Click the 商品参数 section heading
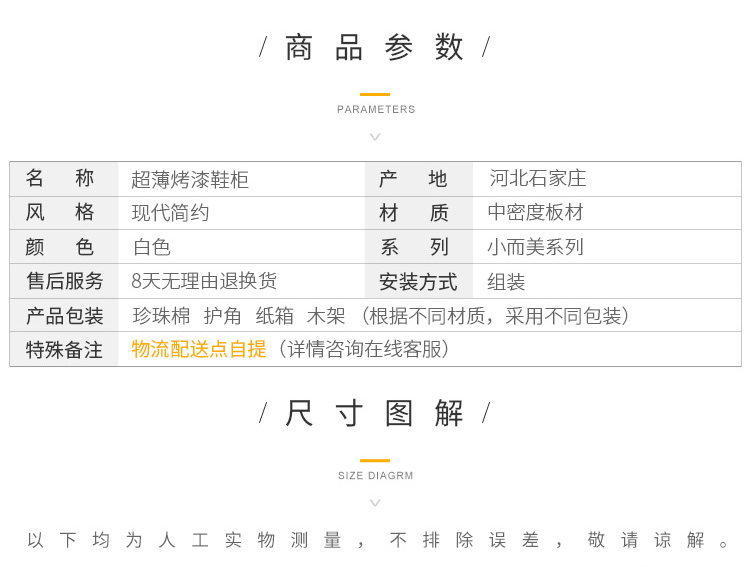 [375, 47]
